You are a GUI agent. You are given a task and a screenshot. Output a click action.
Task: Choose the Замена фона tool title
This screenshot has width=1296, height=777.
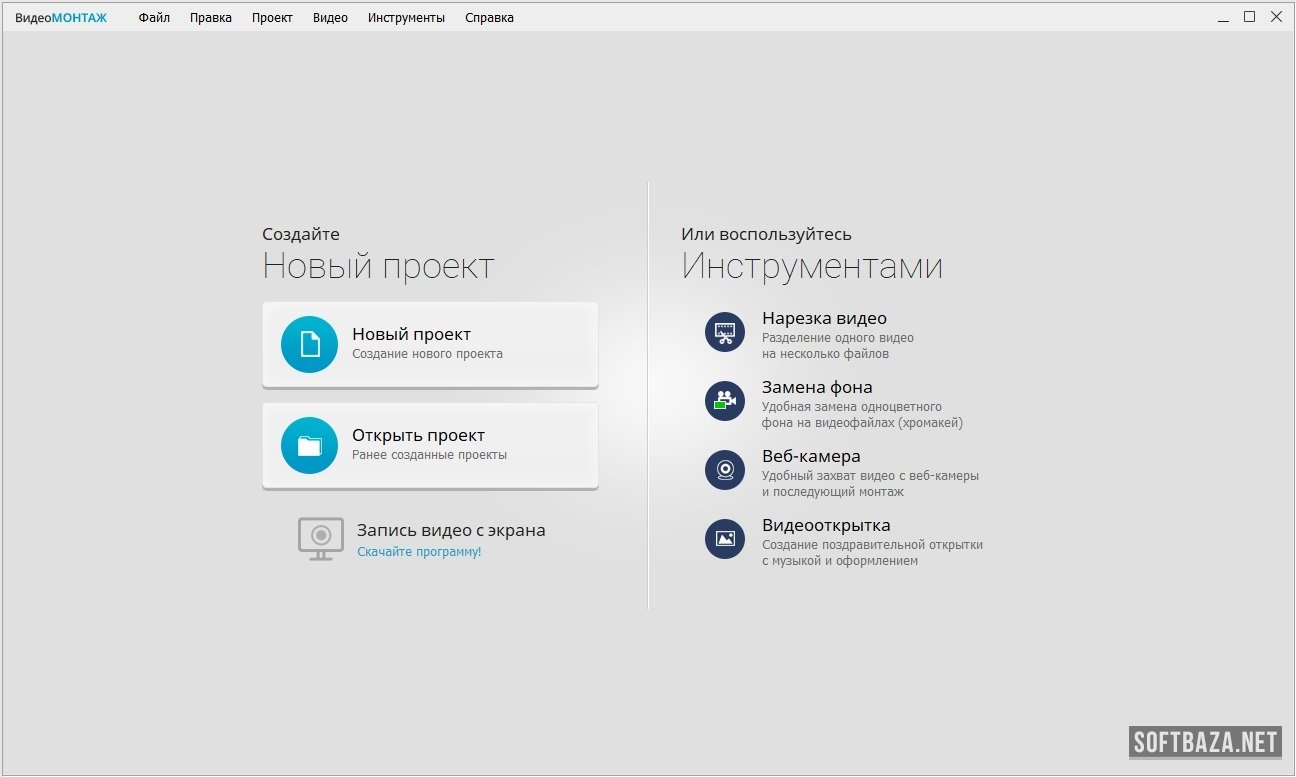pos(817,387)
